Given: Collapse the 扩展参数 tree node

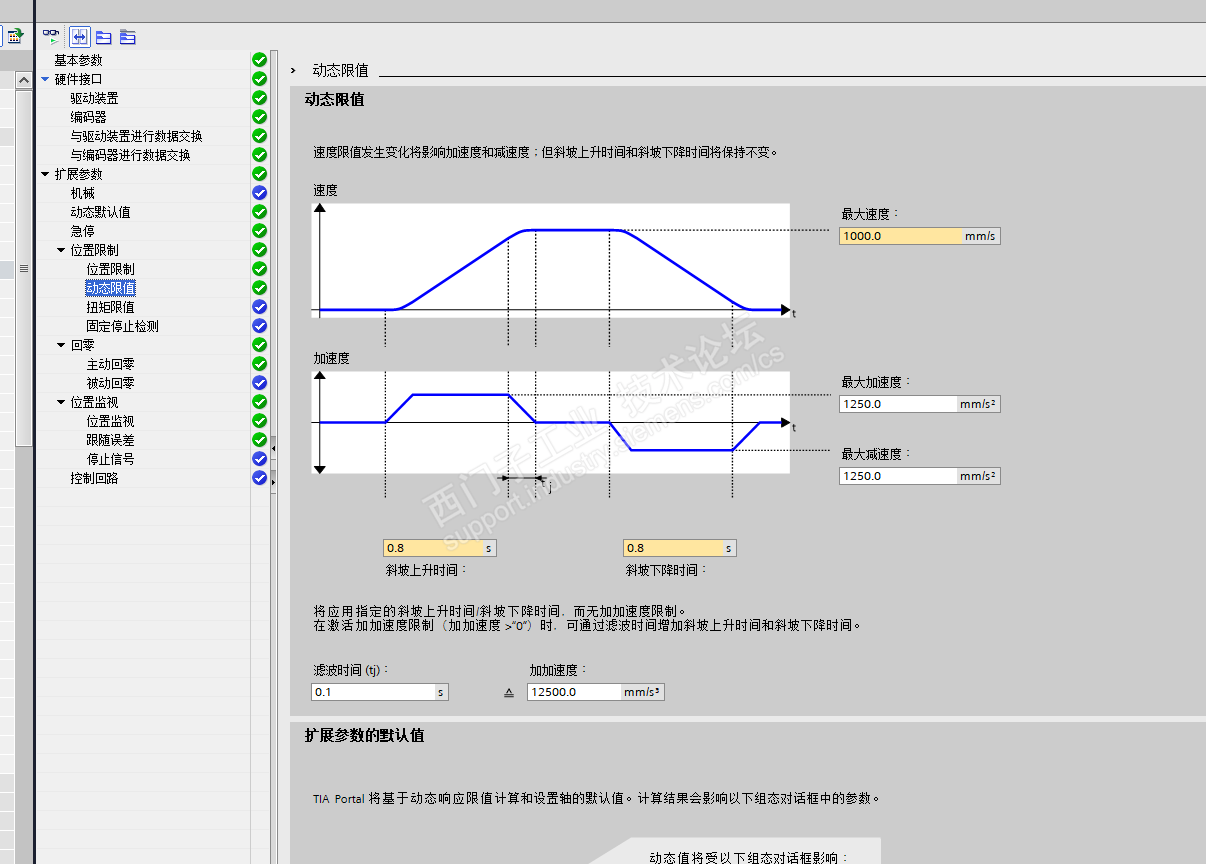Looking at the screenshot, I should coord(45,174).
